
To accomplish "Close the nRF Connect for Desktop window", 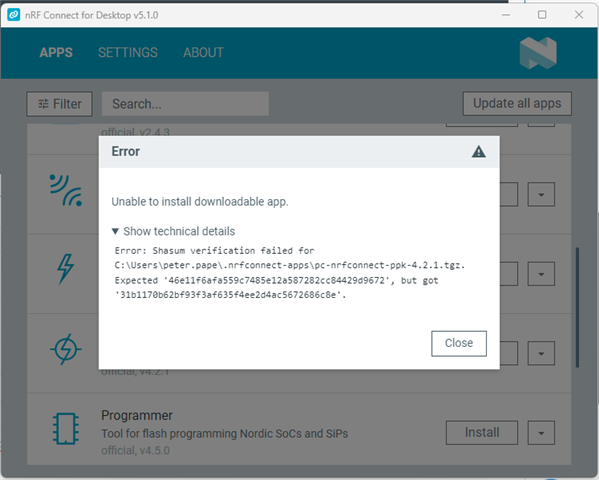I will pyautogui.click(x=579, y=15).
